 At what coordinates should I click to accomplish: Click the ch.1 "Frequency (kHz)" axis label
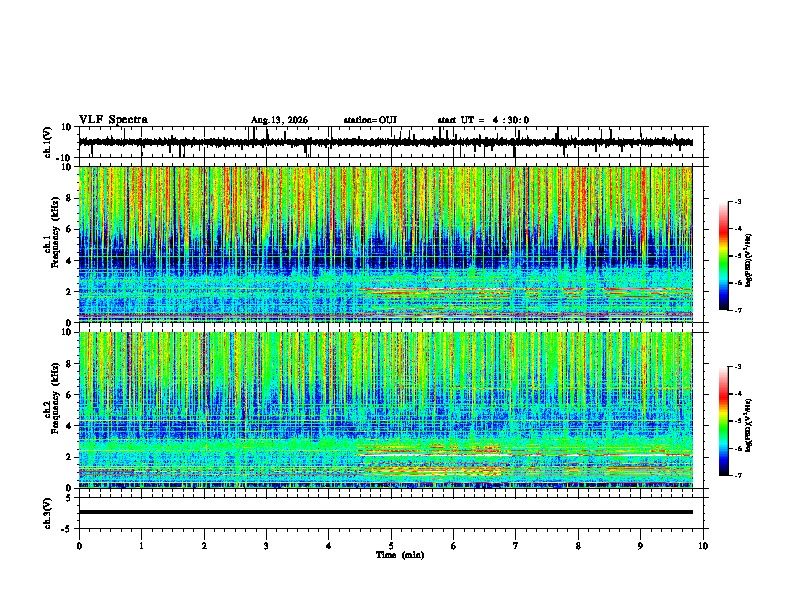pos(55,232)
